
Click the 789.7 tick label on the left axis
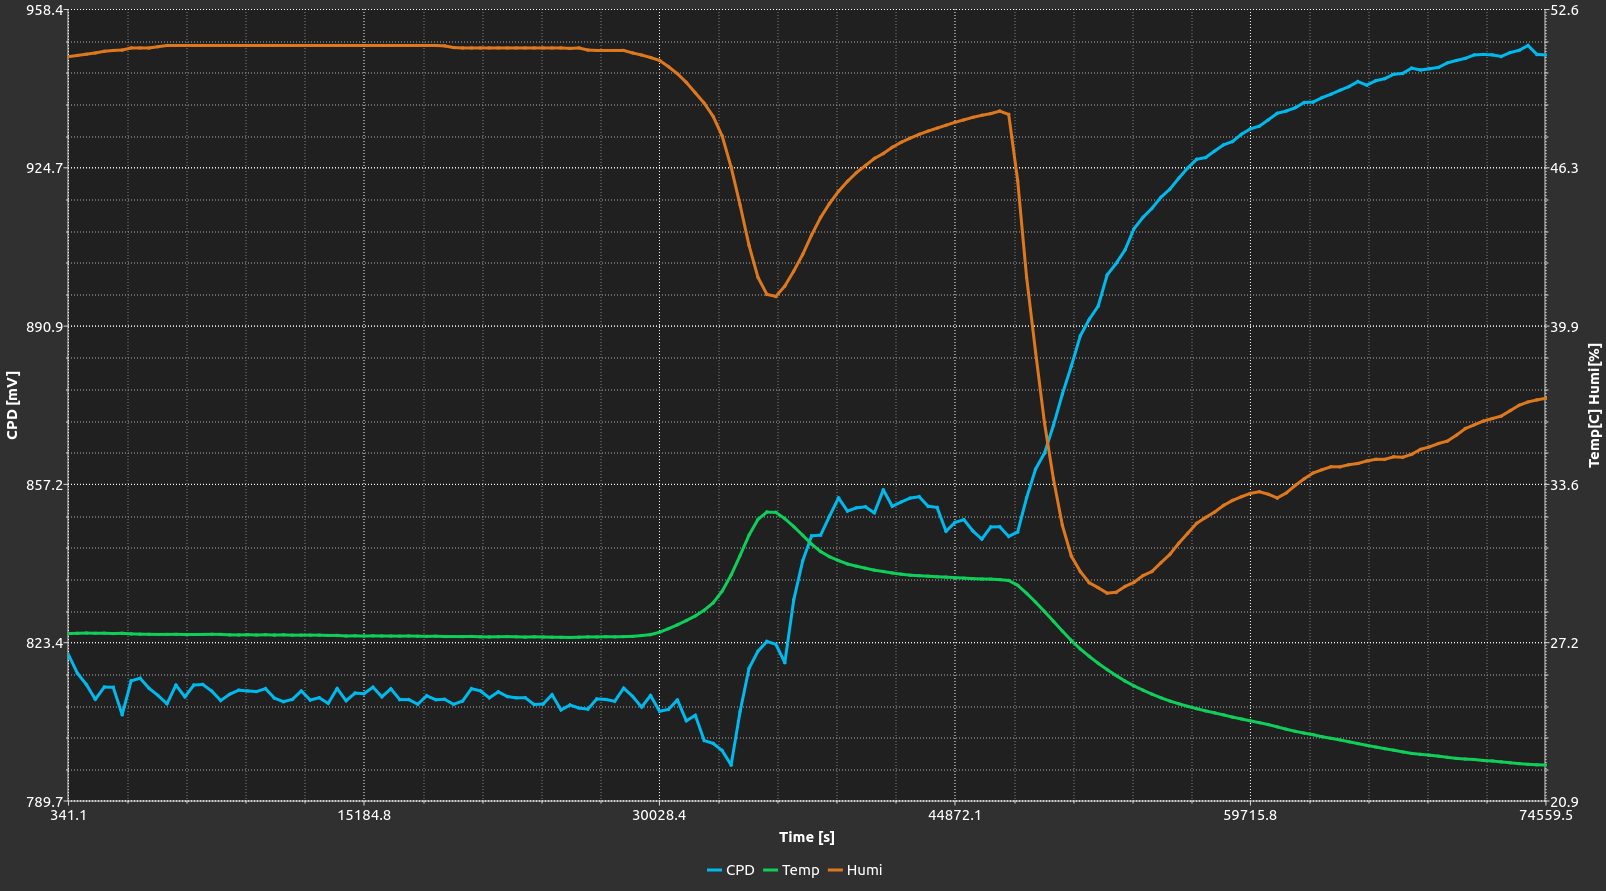point(43,802)
